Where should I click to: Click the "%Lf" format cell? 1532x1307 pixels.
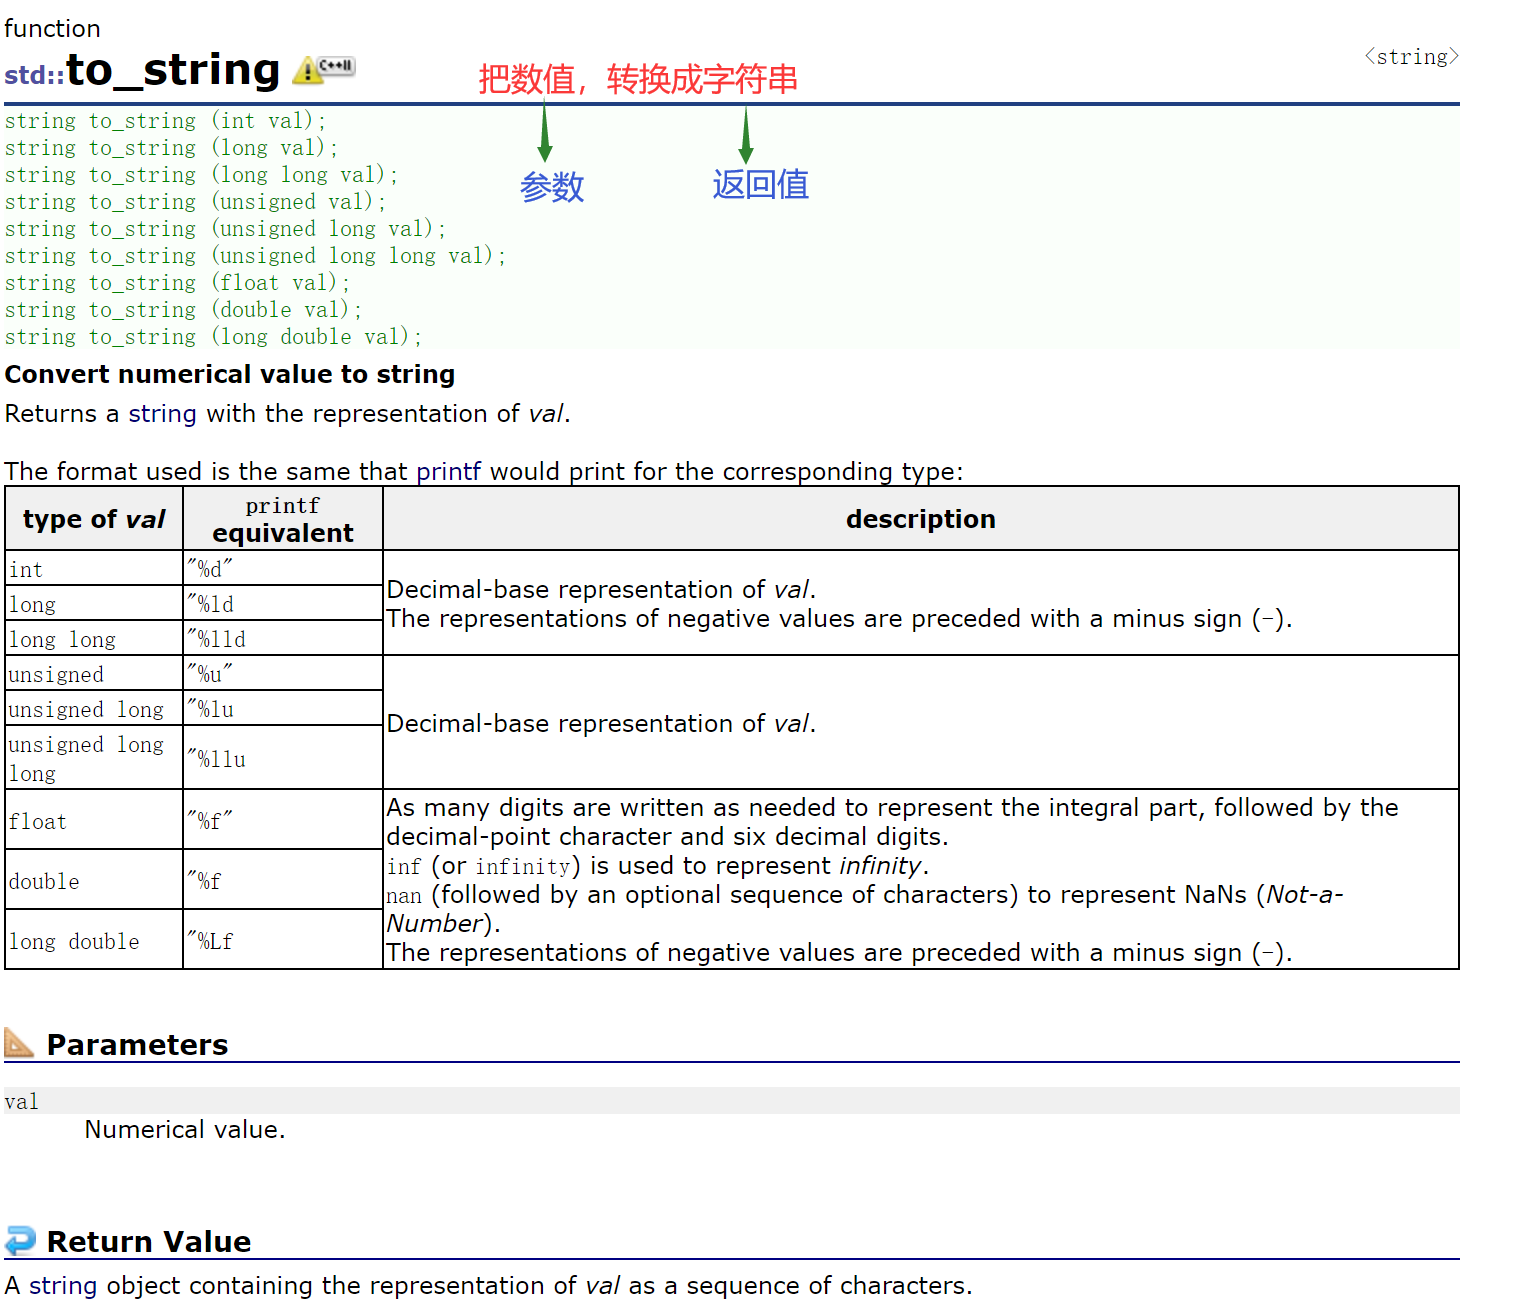(x=283, y=940)
